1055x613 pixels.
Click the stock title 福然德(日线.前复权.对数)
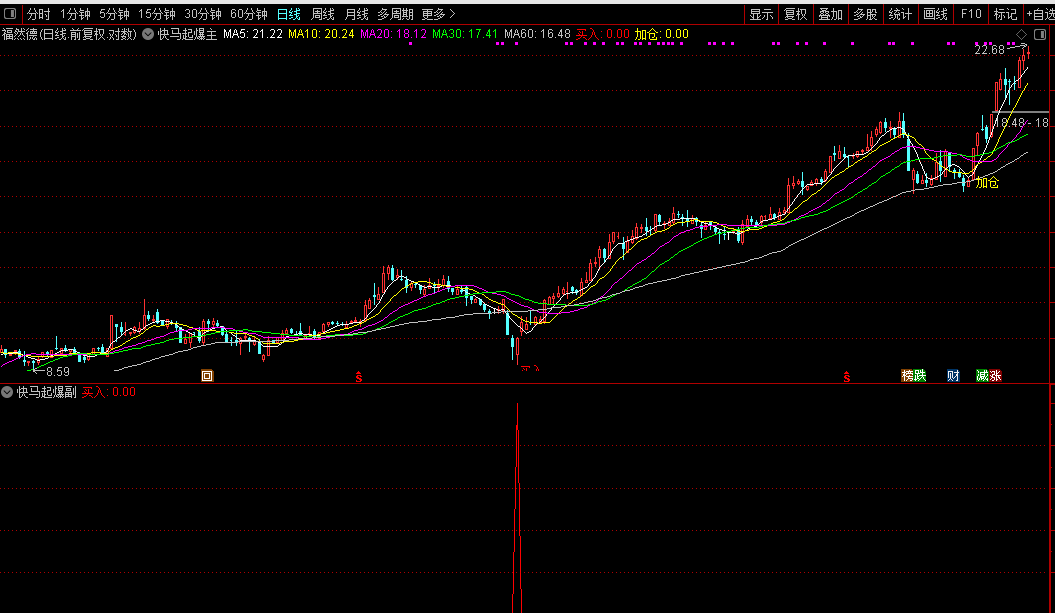coord(69,34)
